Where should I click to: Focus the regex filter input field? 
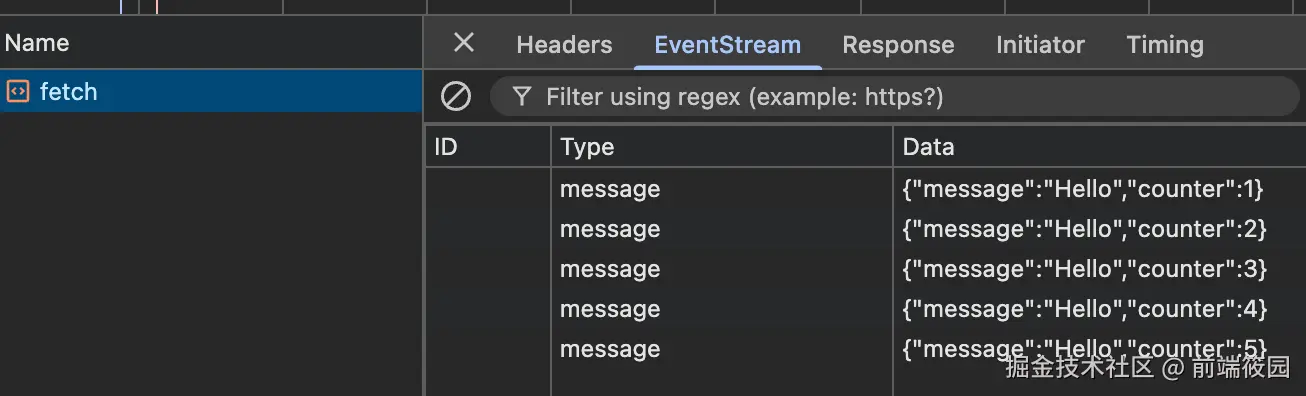897,96
